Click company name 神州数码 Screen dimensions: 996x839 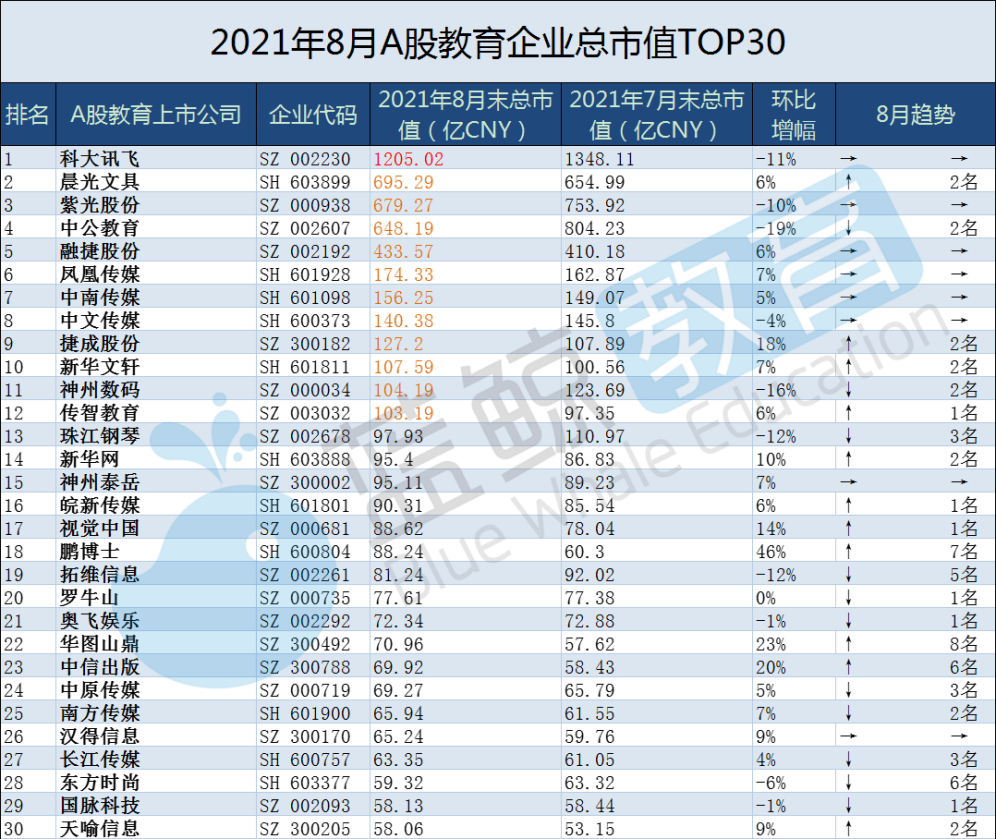[x=99, y=390]
